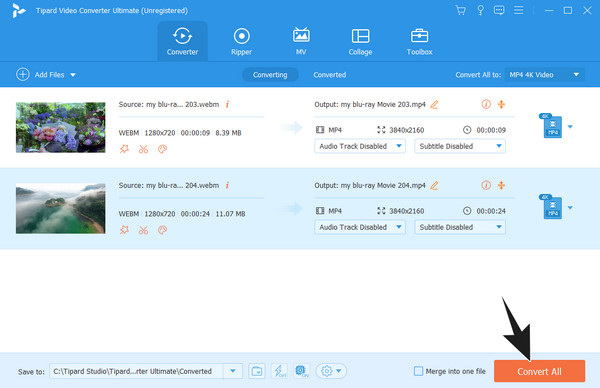
Task: Click the Save to path field
Action: (x=137, y=371)
